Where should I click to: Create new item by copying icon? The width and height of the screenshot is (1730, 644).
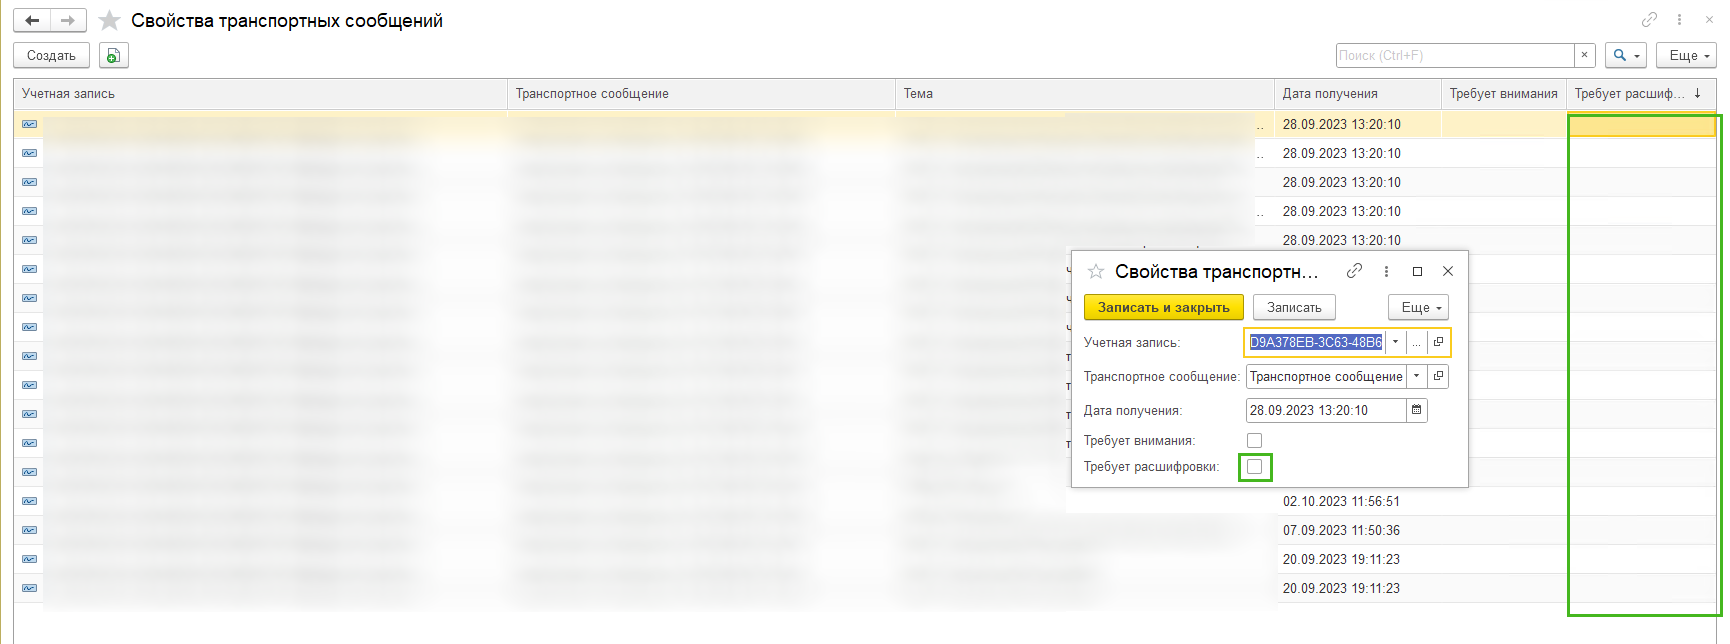tap(114, 56)
